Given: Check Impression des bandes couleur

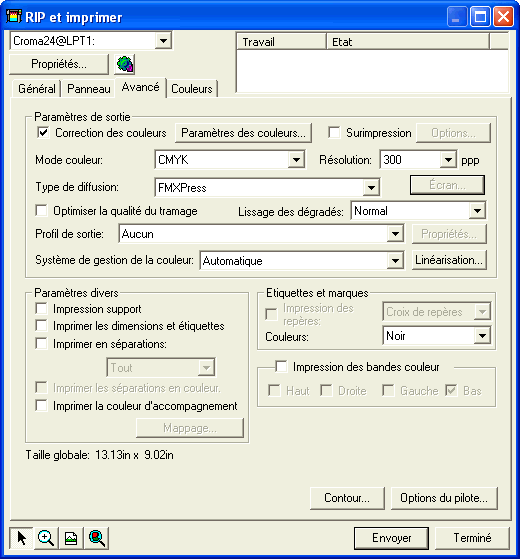Looking at the screenshot, I should coord(281,366).
